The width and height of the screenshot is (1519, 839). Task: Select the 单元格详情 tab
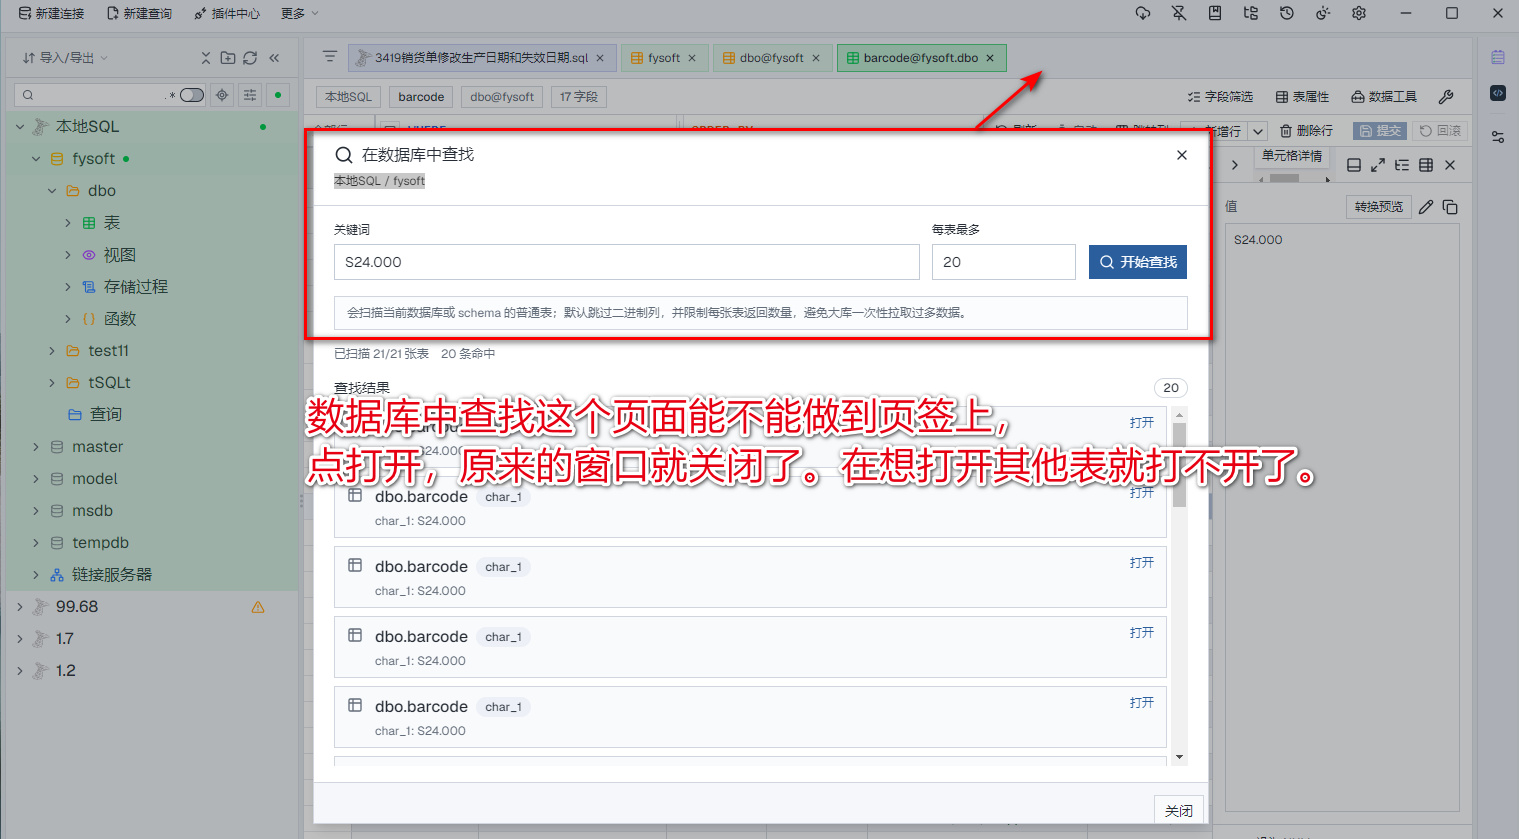tap(1292, 156)
